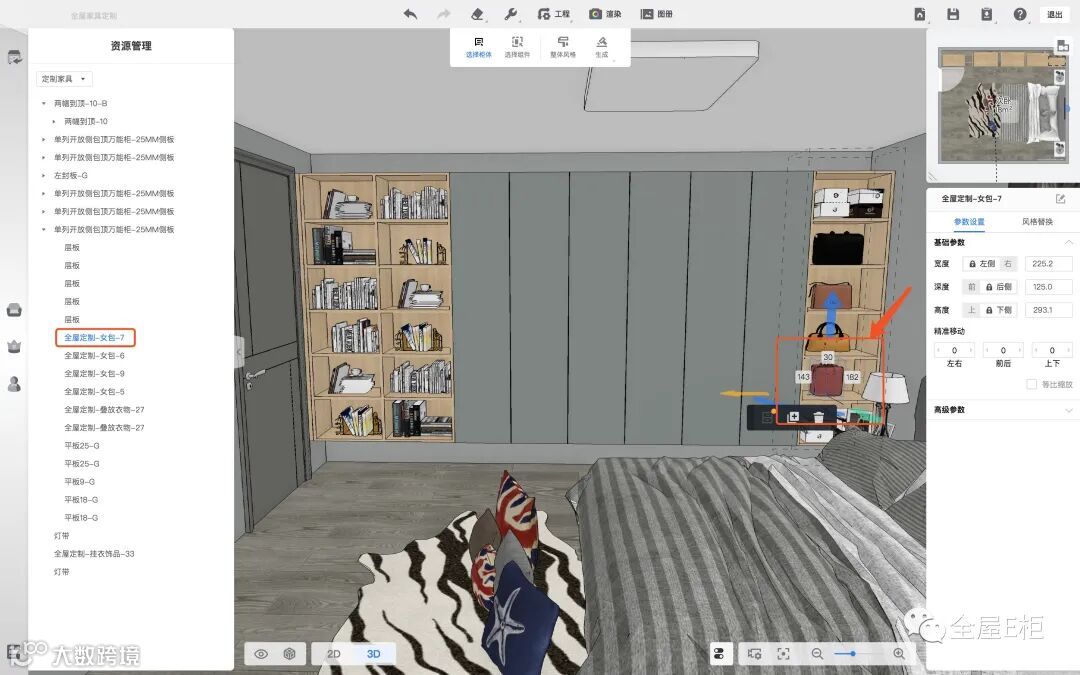
Task: Select tree item 平板9-G
Action: pyautogui.click(x=80, y=481)
